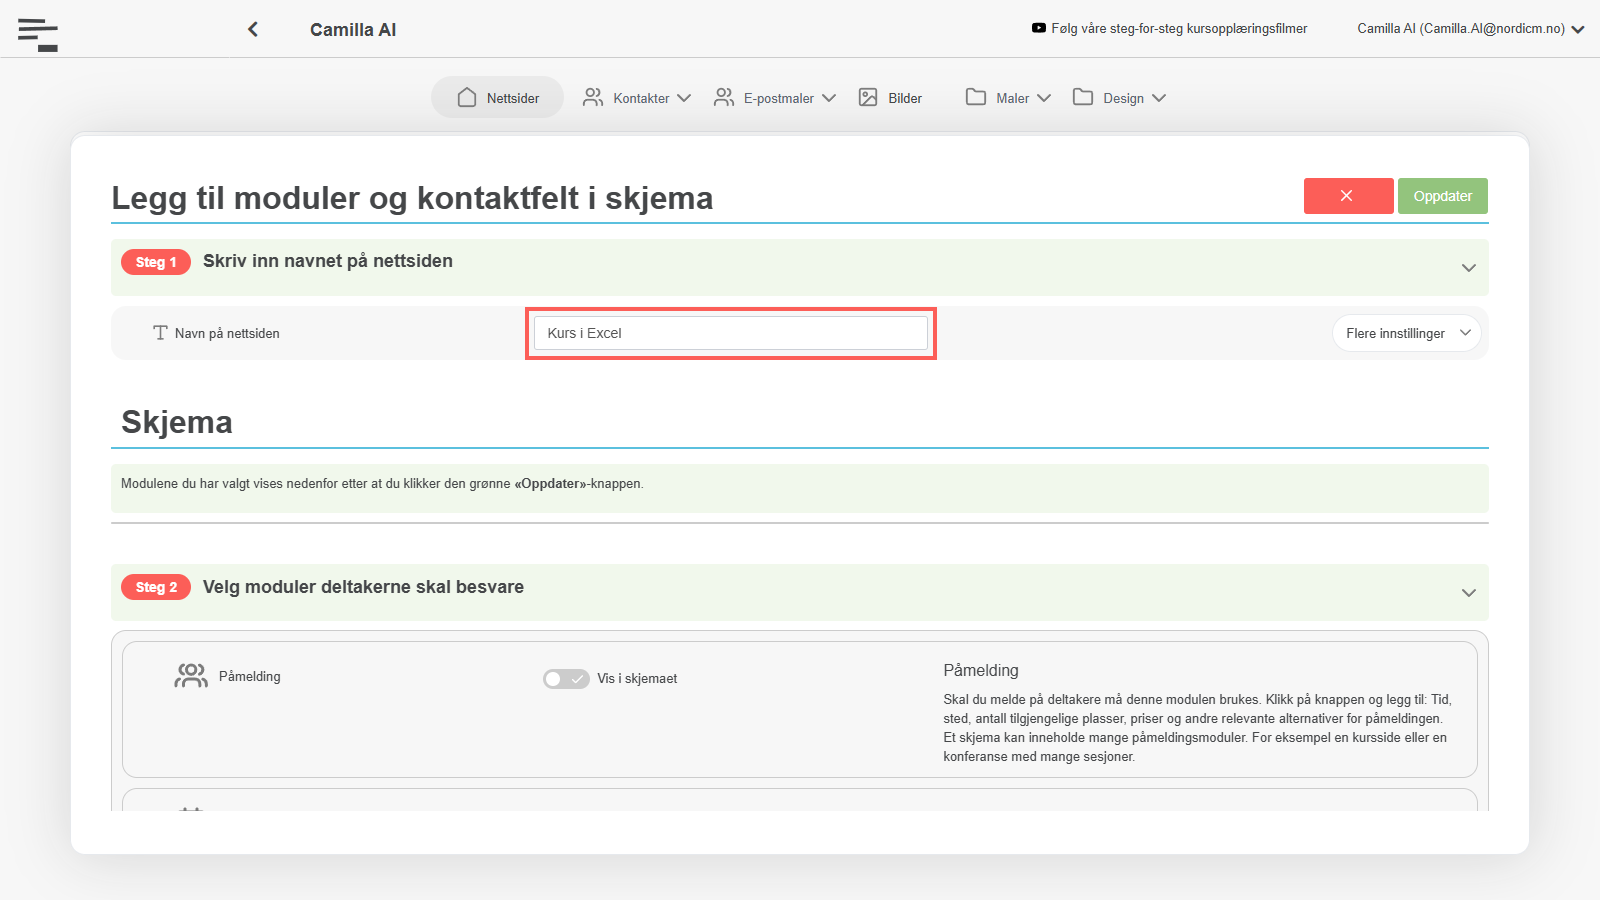Open the Kontakter menu

pyautogui.click(x=637, y=97)
